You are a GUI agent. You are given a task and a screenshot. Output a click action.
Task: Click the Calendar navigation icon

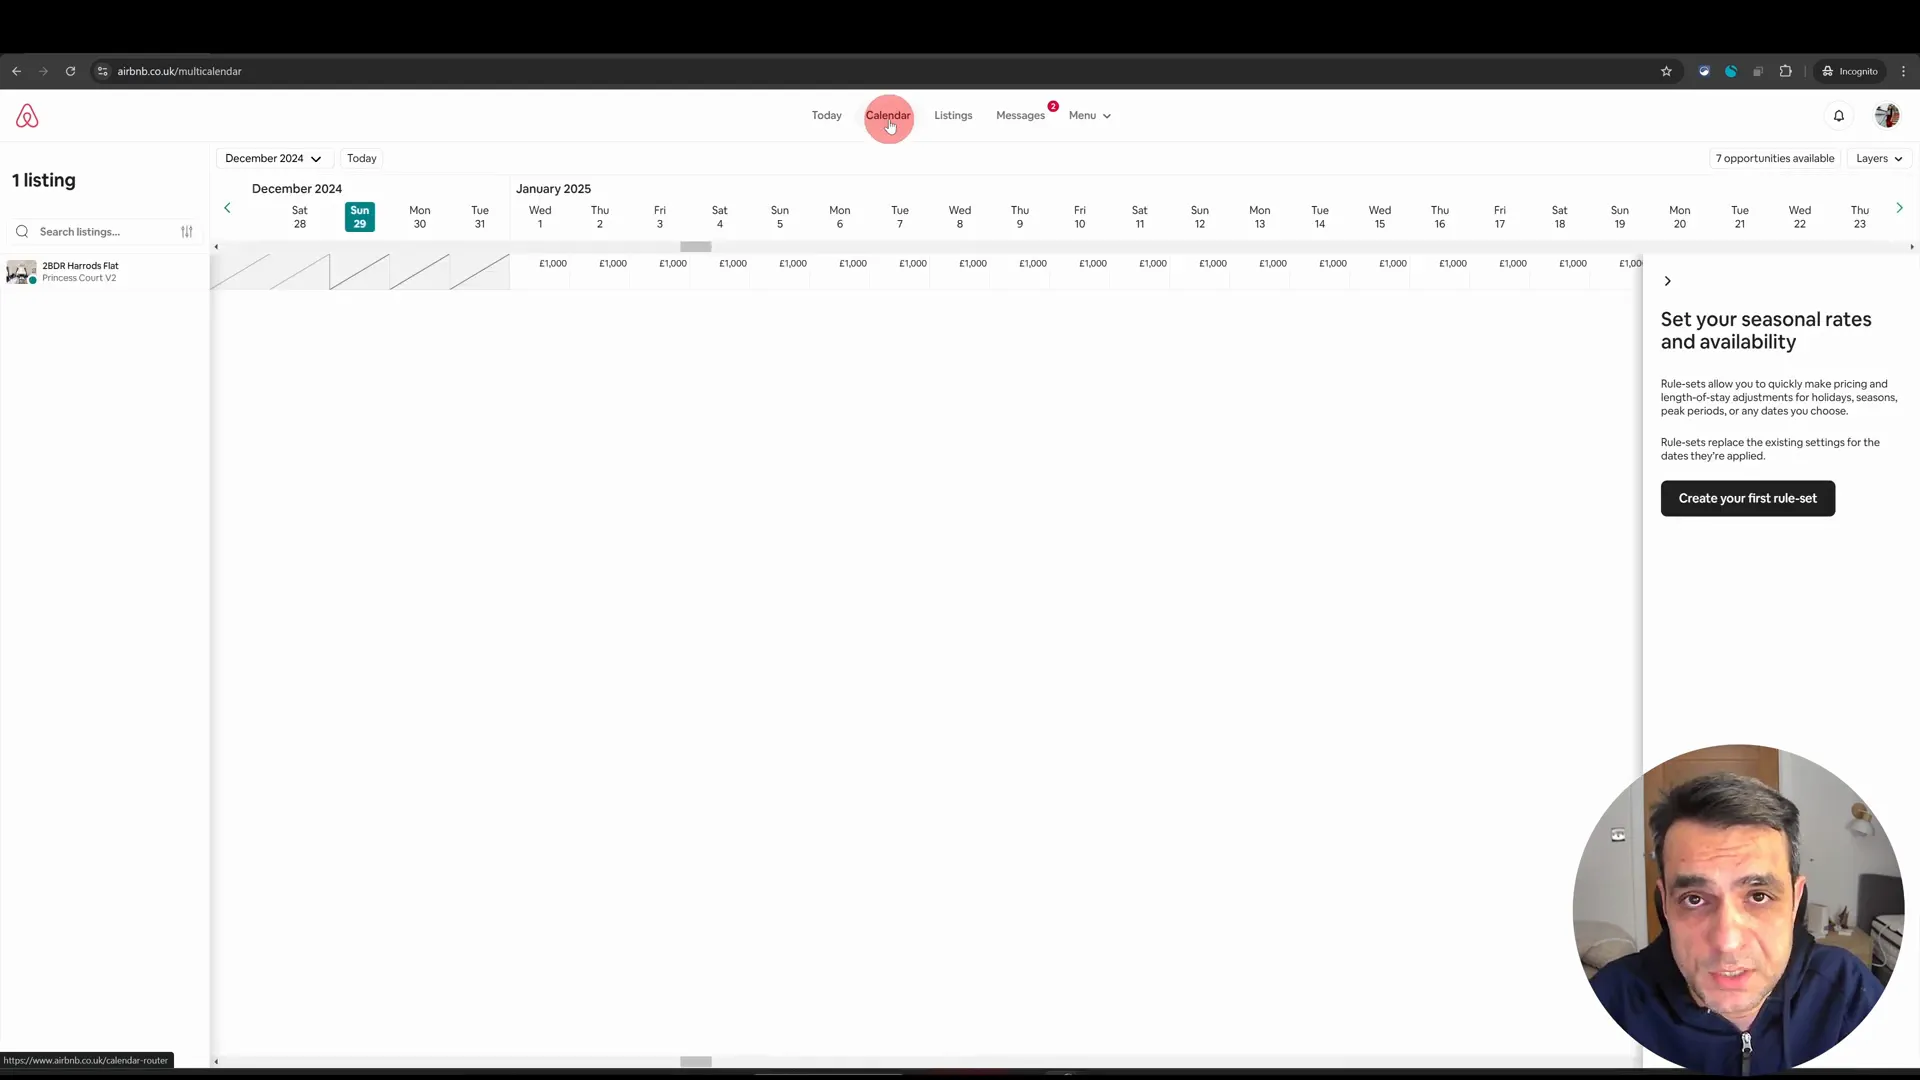tap(887, 115)
